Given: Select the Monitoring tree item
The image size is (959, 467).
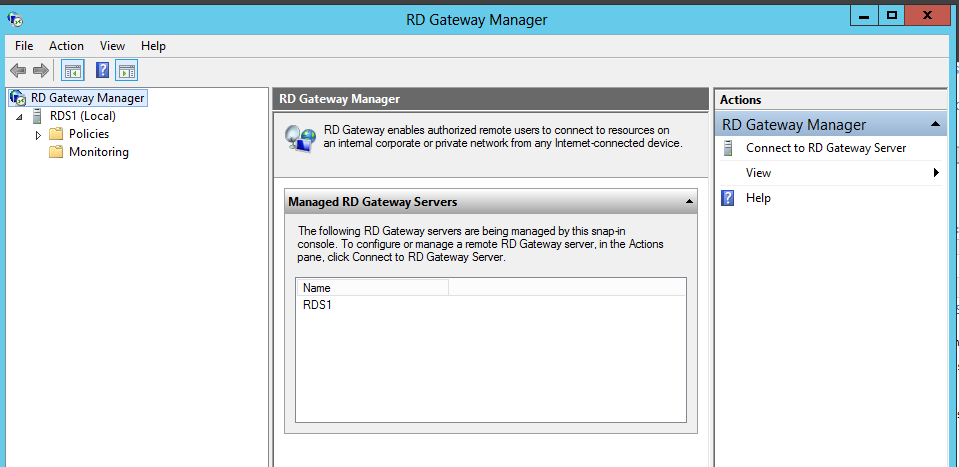Looking at the screenshot, I should pyautogui.click(x=98, y=152).
